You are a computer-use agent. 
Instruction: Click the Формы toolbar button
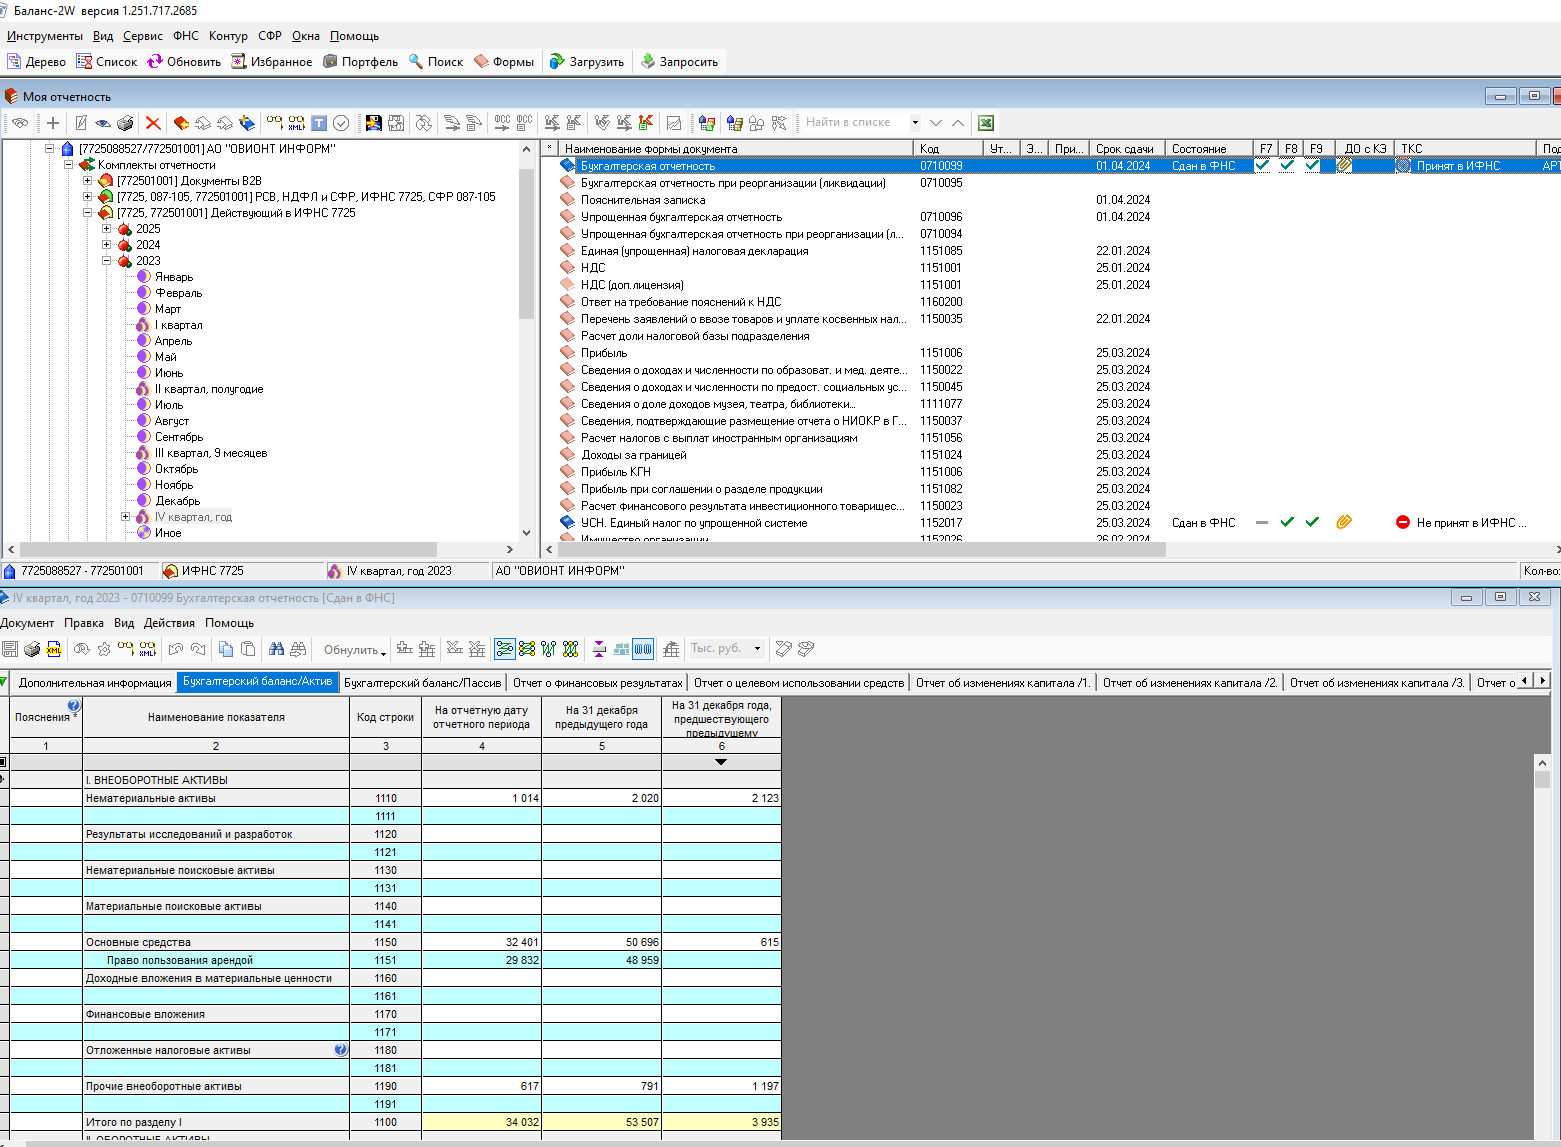coord(504,62)
